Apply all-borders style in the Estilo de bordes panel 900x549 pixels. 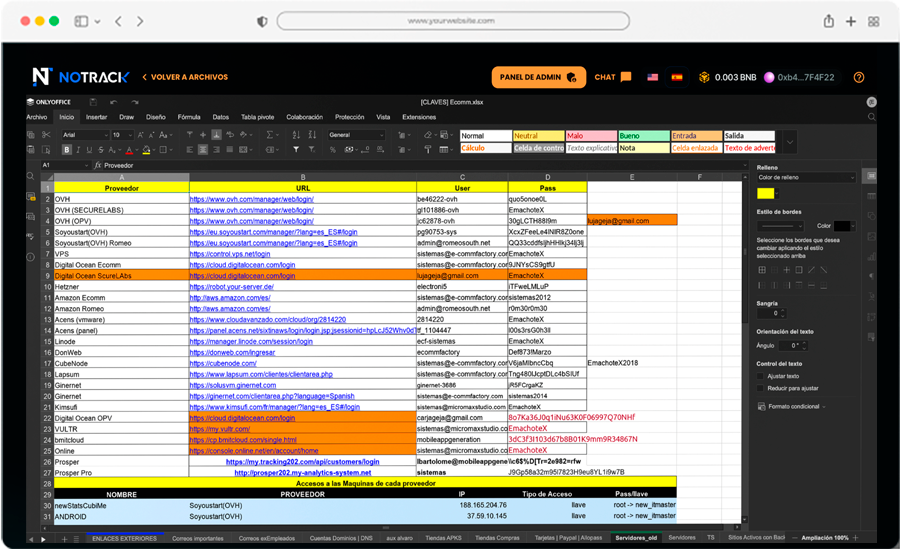pyautogui.click(x=762, y=269)
